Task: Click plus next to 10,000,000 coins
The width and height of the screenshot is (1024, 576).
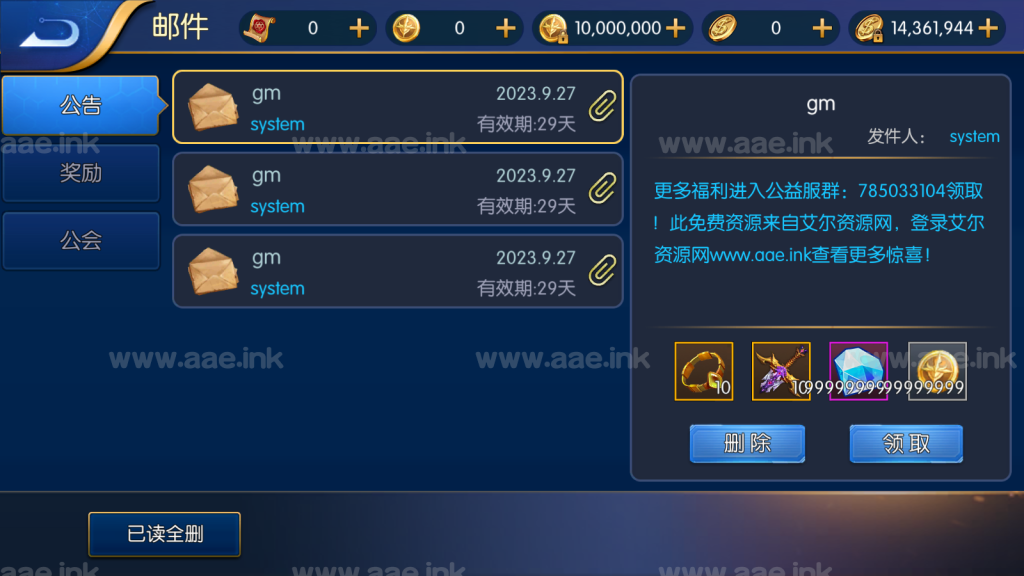Action: 675,28
